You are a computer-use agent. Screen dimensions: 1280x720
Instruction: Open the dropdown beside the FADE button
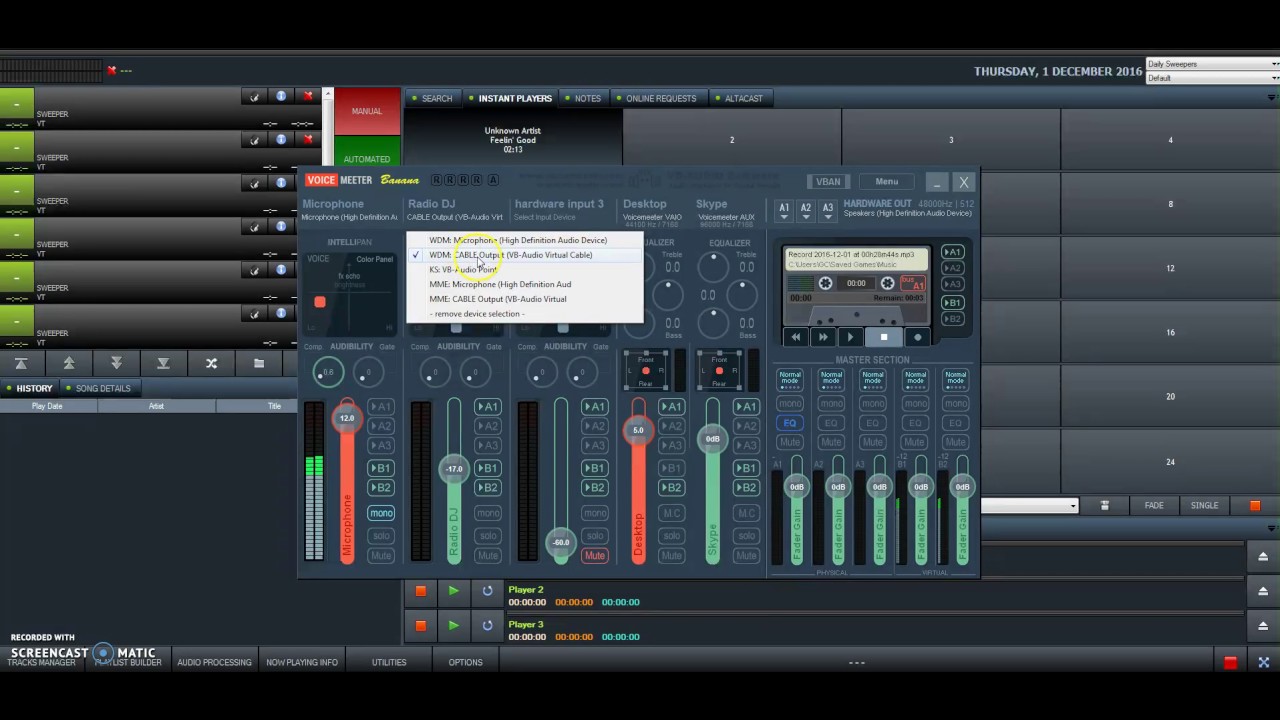click(1030, 506)
